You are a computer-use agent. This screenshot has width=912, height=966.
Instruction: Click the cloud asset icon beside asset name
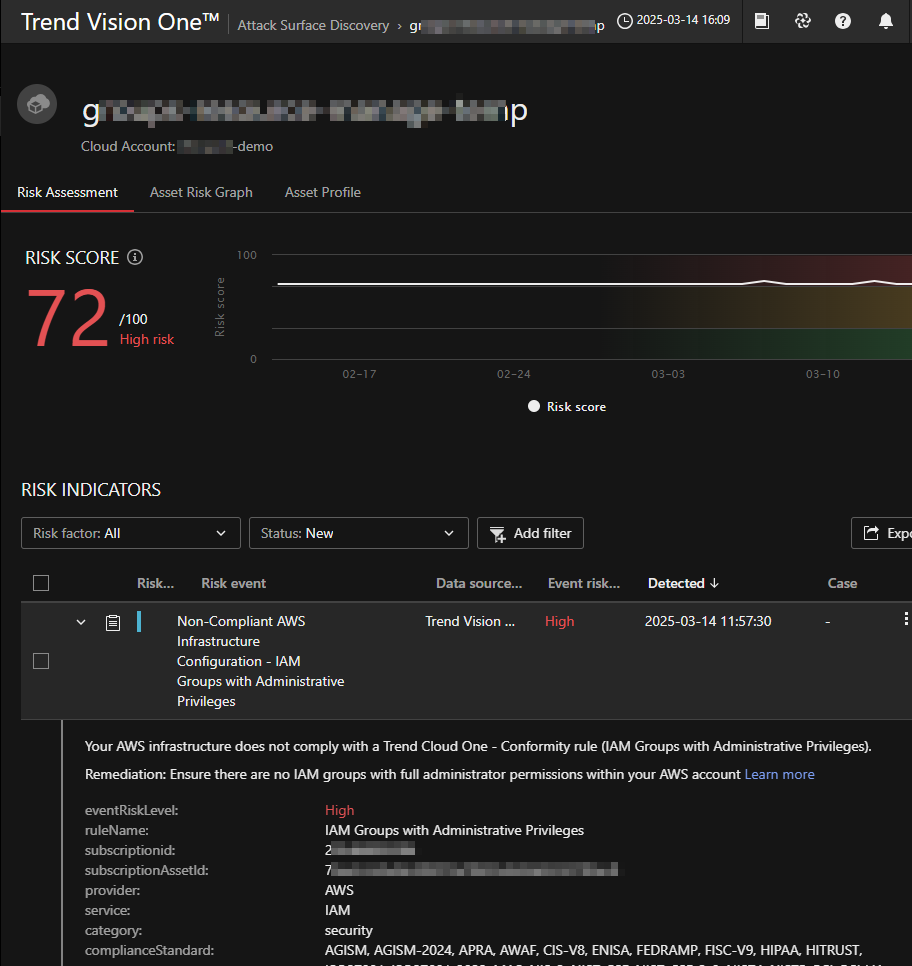click(37, 105)
